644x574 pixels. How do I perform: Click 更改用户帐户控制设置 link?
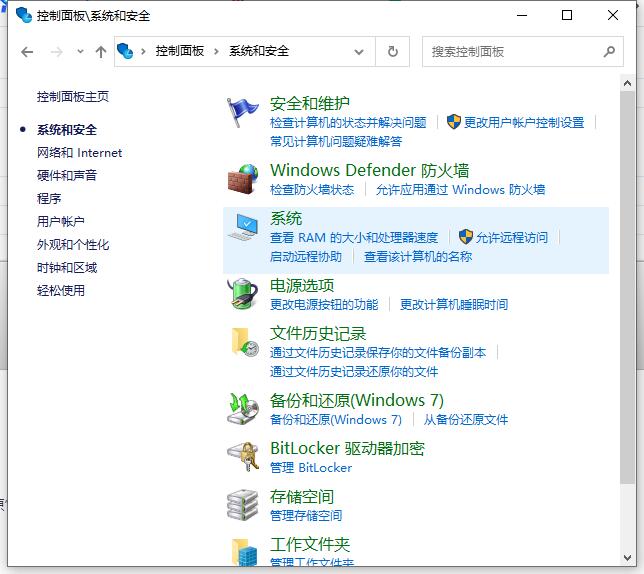tap(524, 122)
